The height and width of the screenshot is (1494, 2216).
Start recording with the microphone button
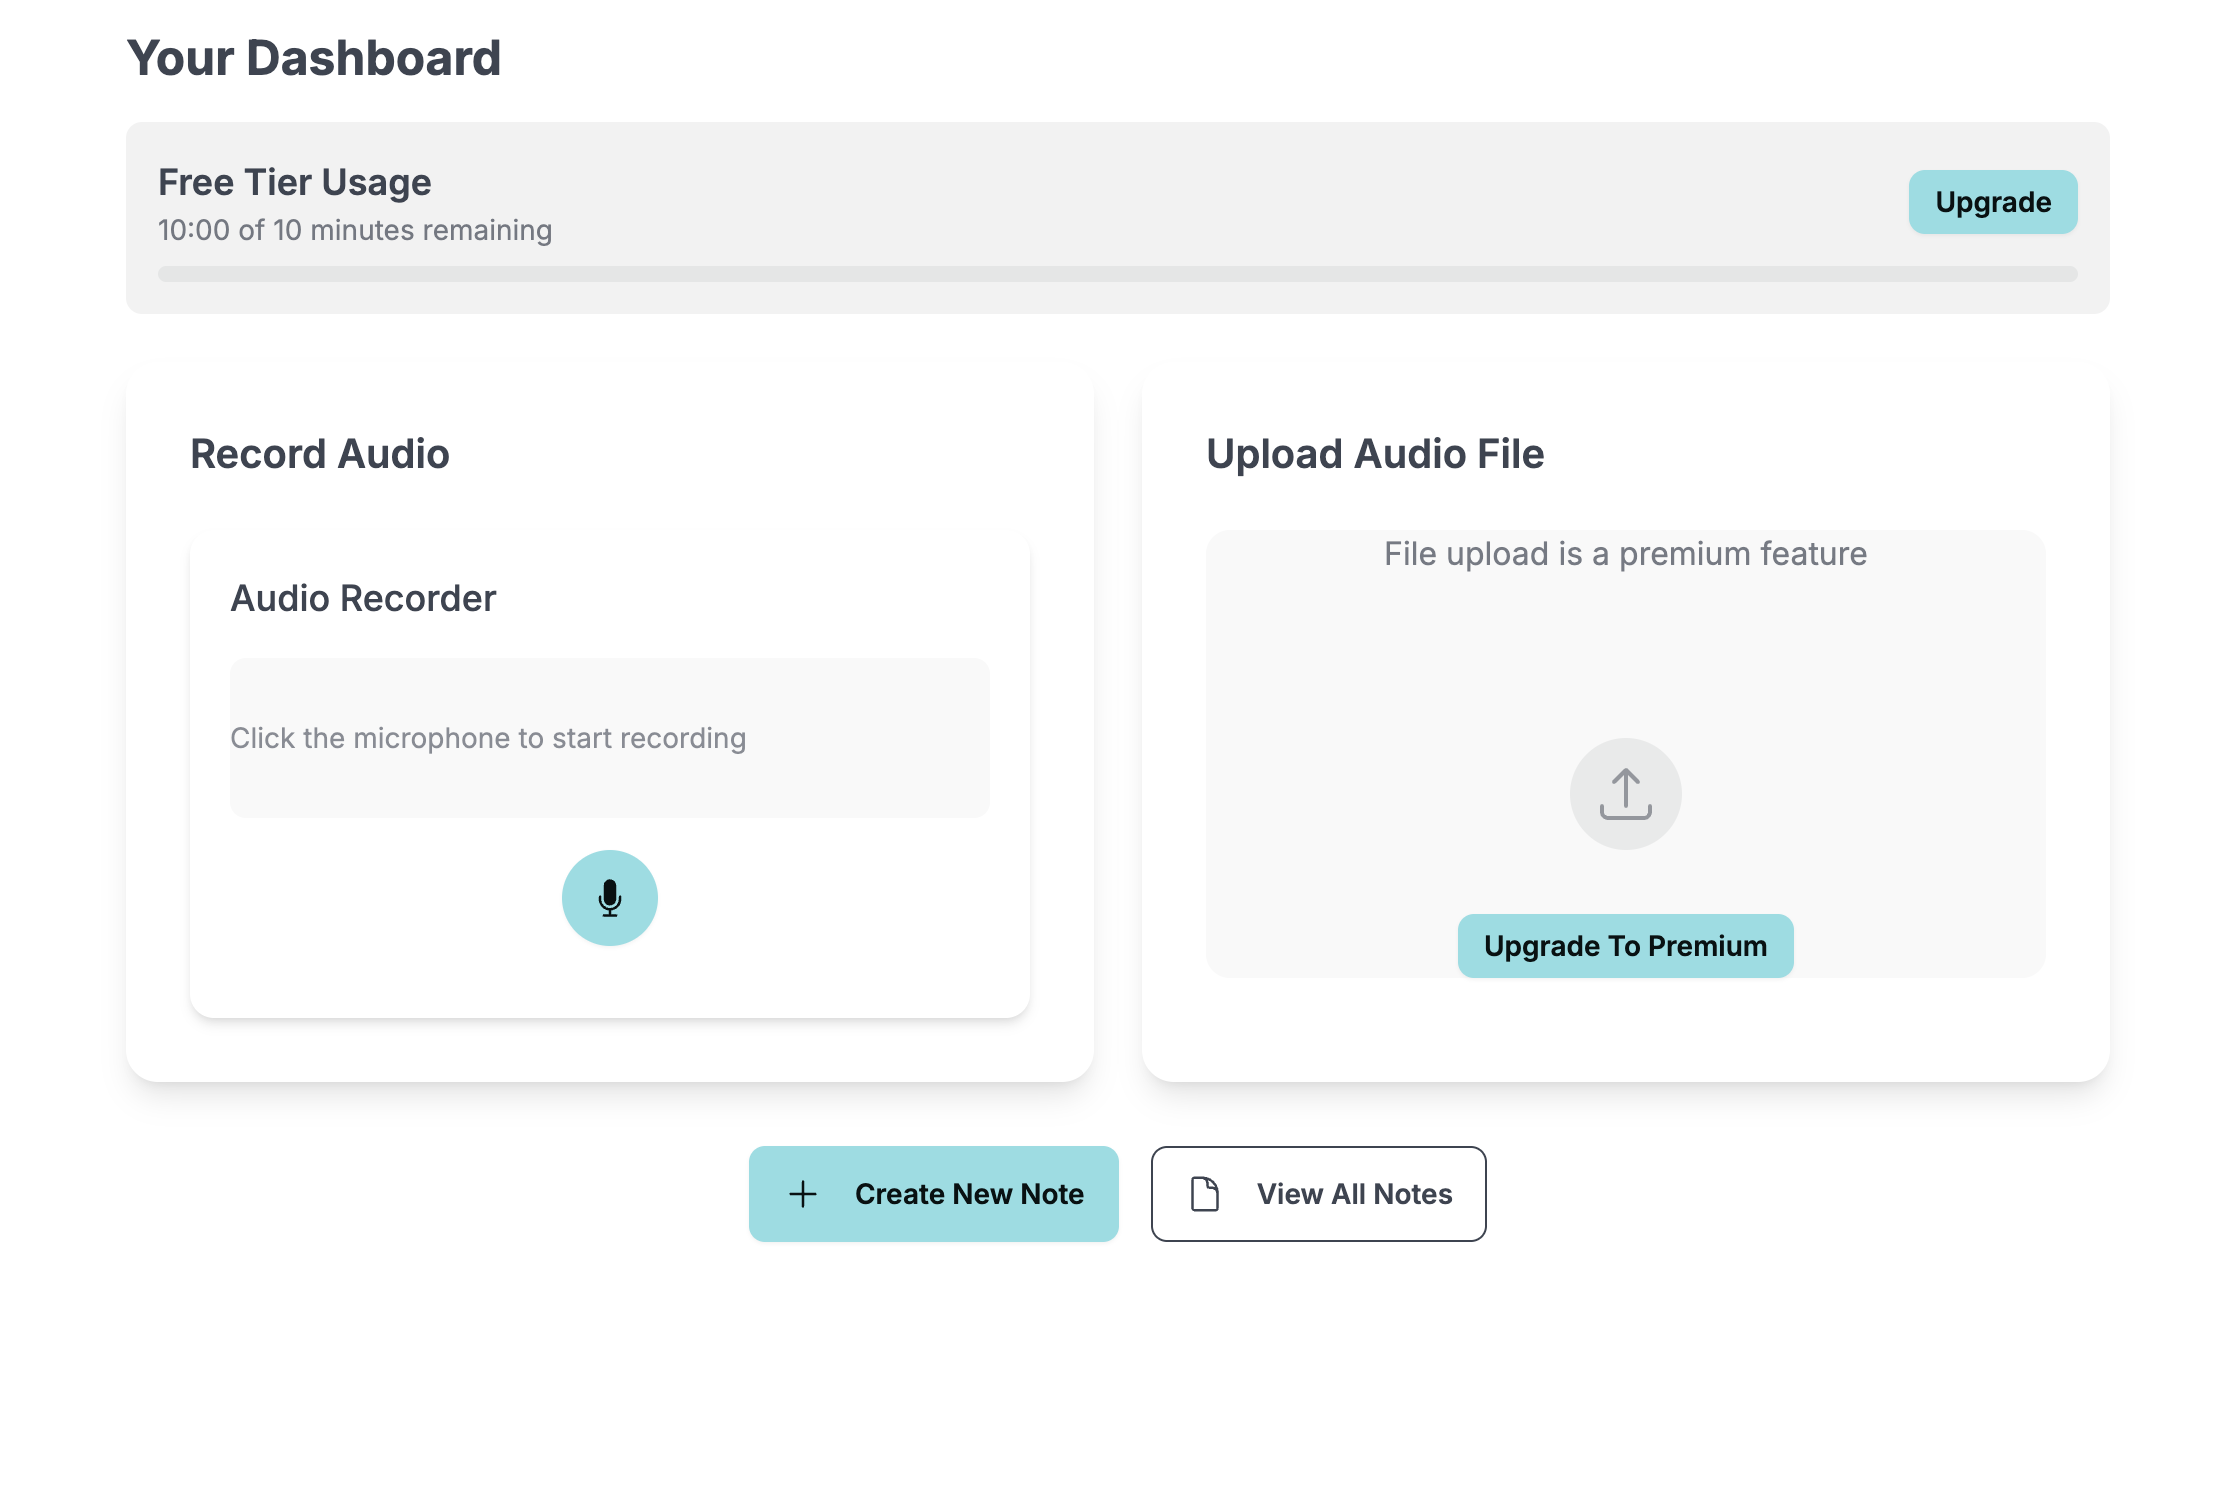609,897
